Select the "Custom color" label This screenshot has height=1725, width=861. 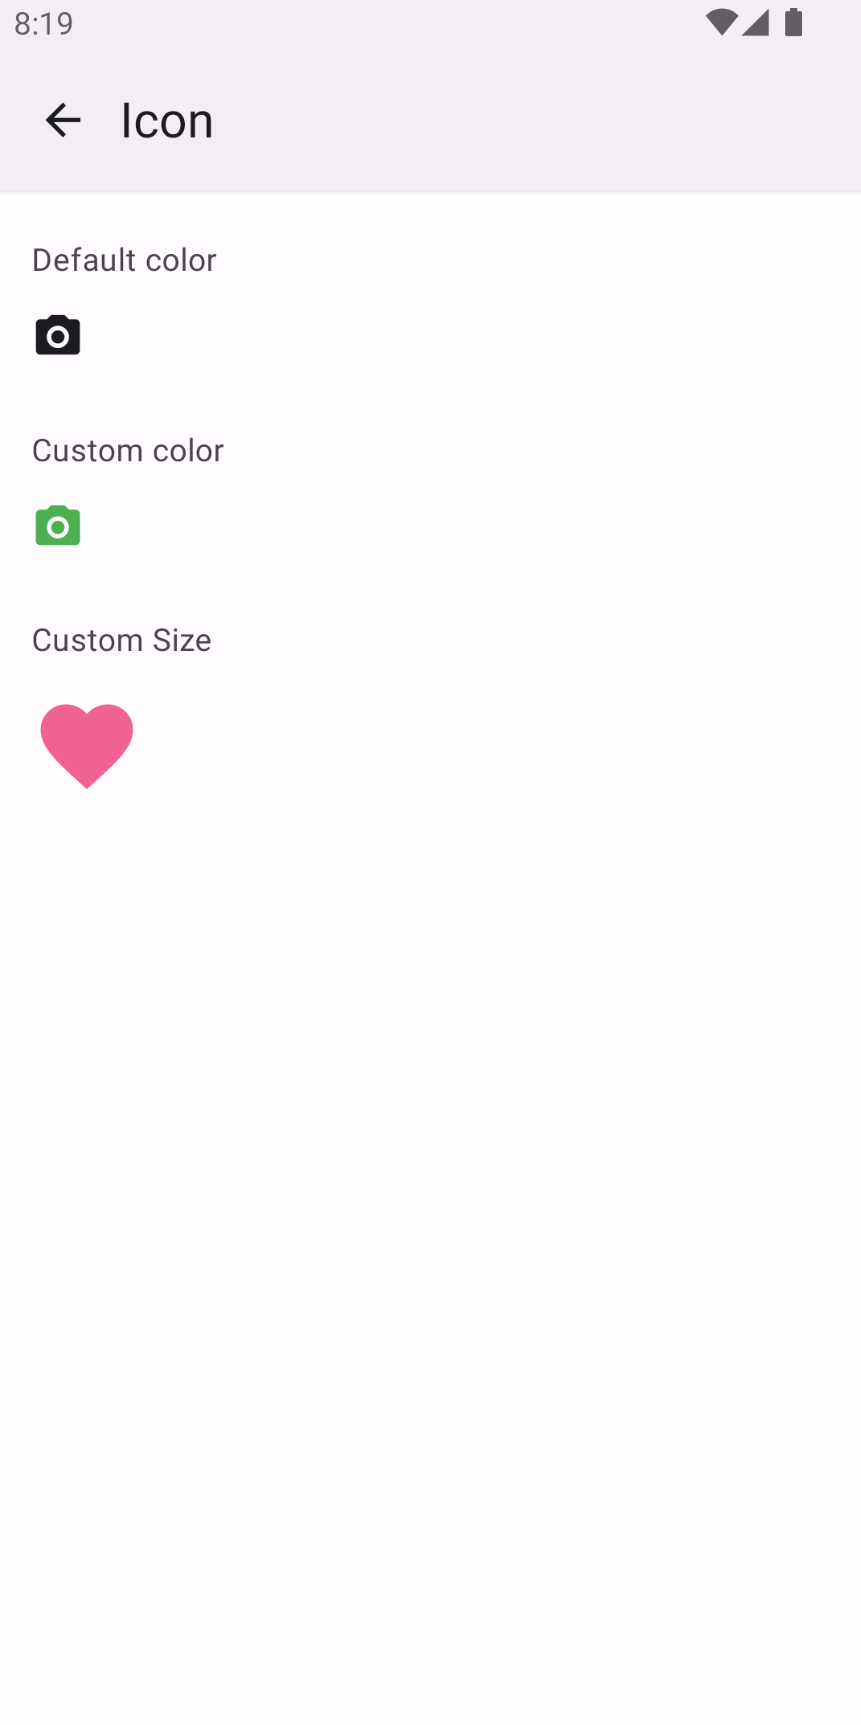coord(128,450)
